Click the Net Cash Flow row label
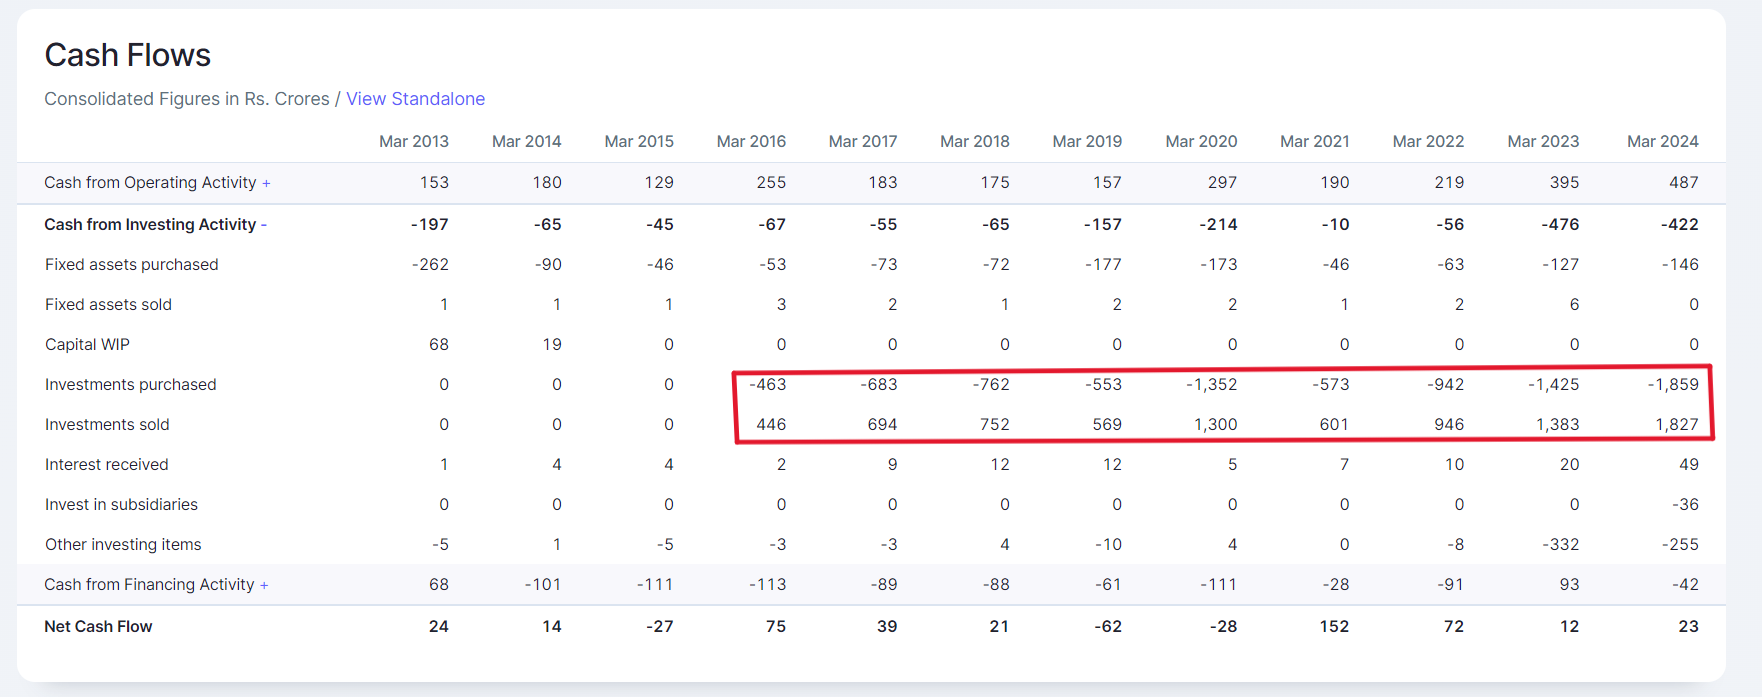 tap(98, 627)
